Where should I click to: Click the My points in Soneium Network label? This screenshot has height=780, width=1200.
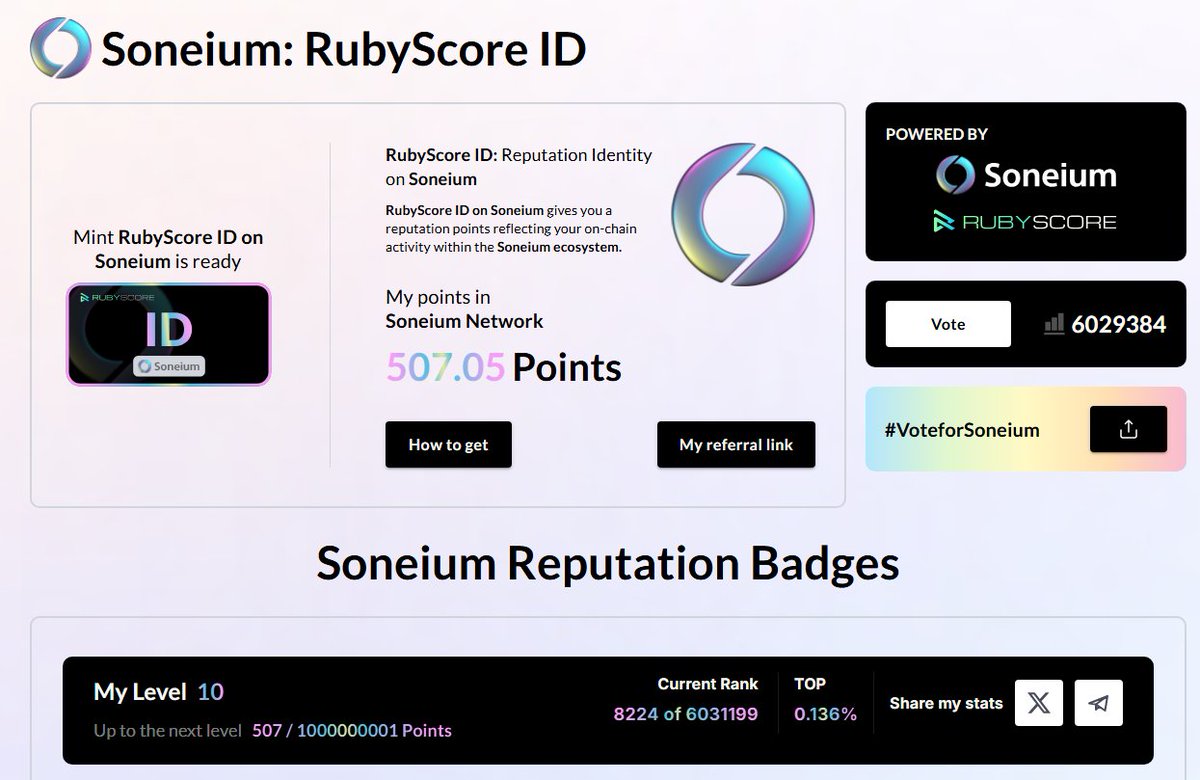tap(464, 309)
